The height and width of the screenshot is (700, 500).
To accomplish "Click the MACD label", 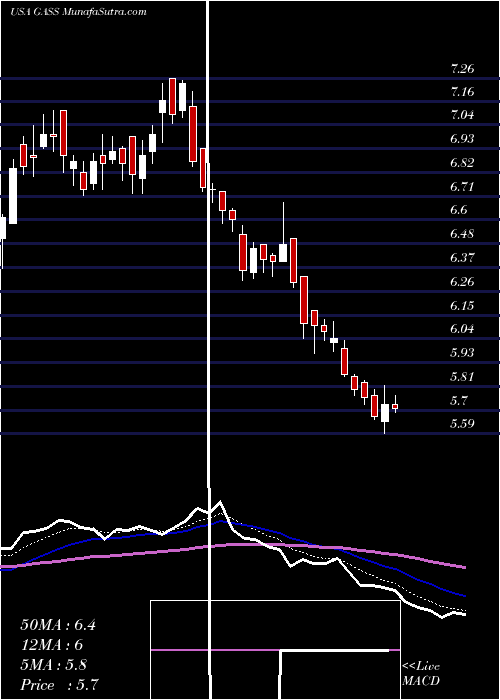I will [421, 681].
